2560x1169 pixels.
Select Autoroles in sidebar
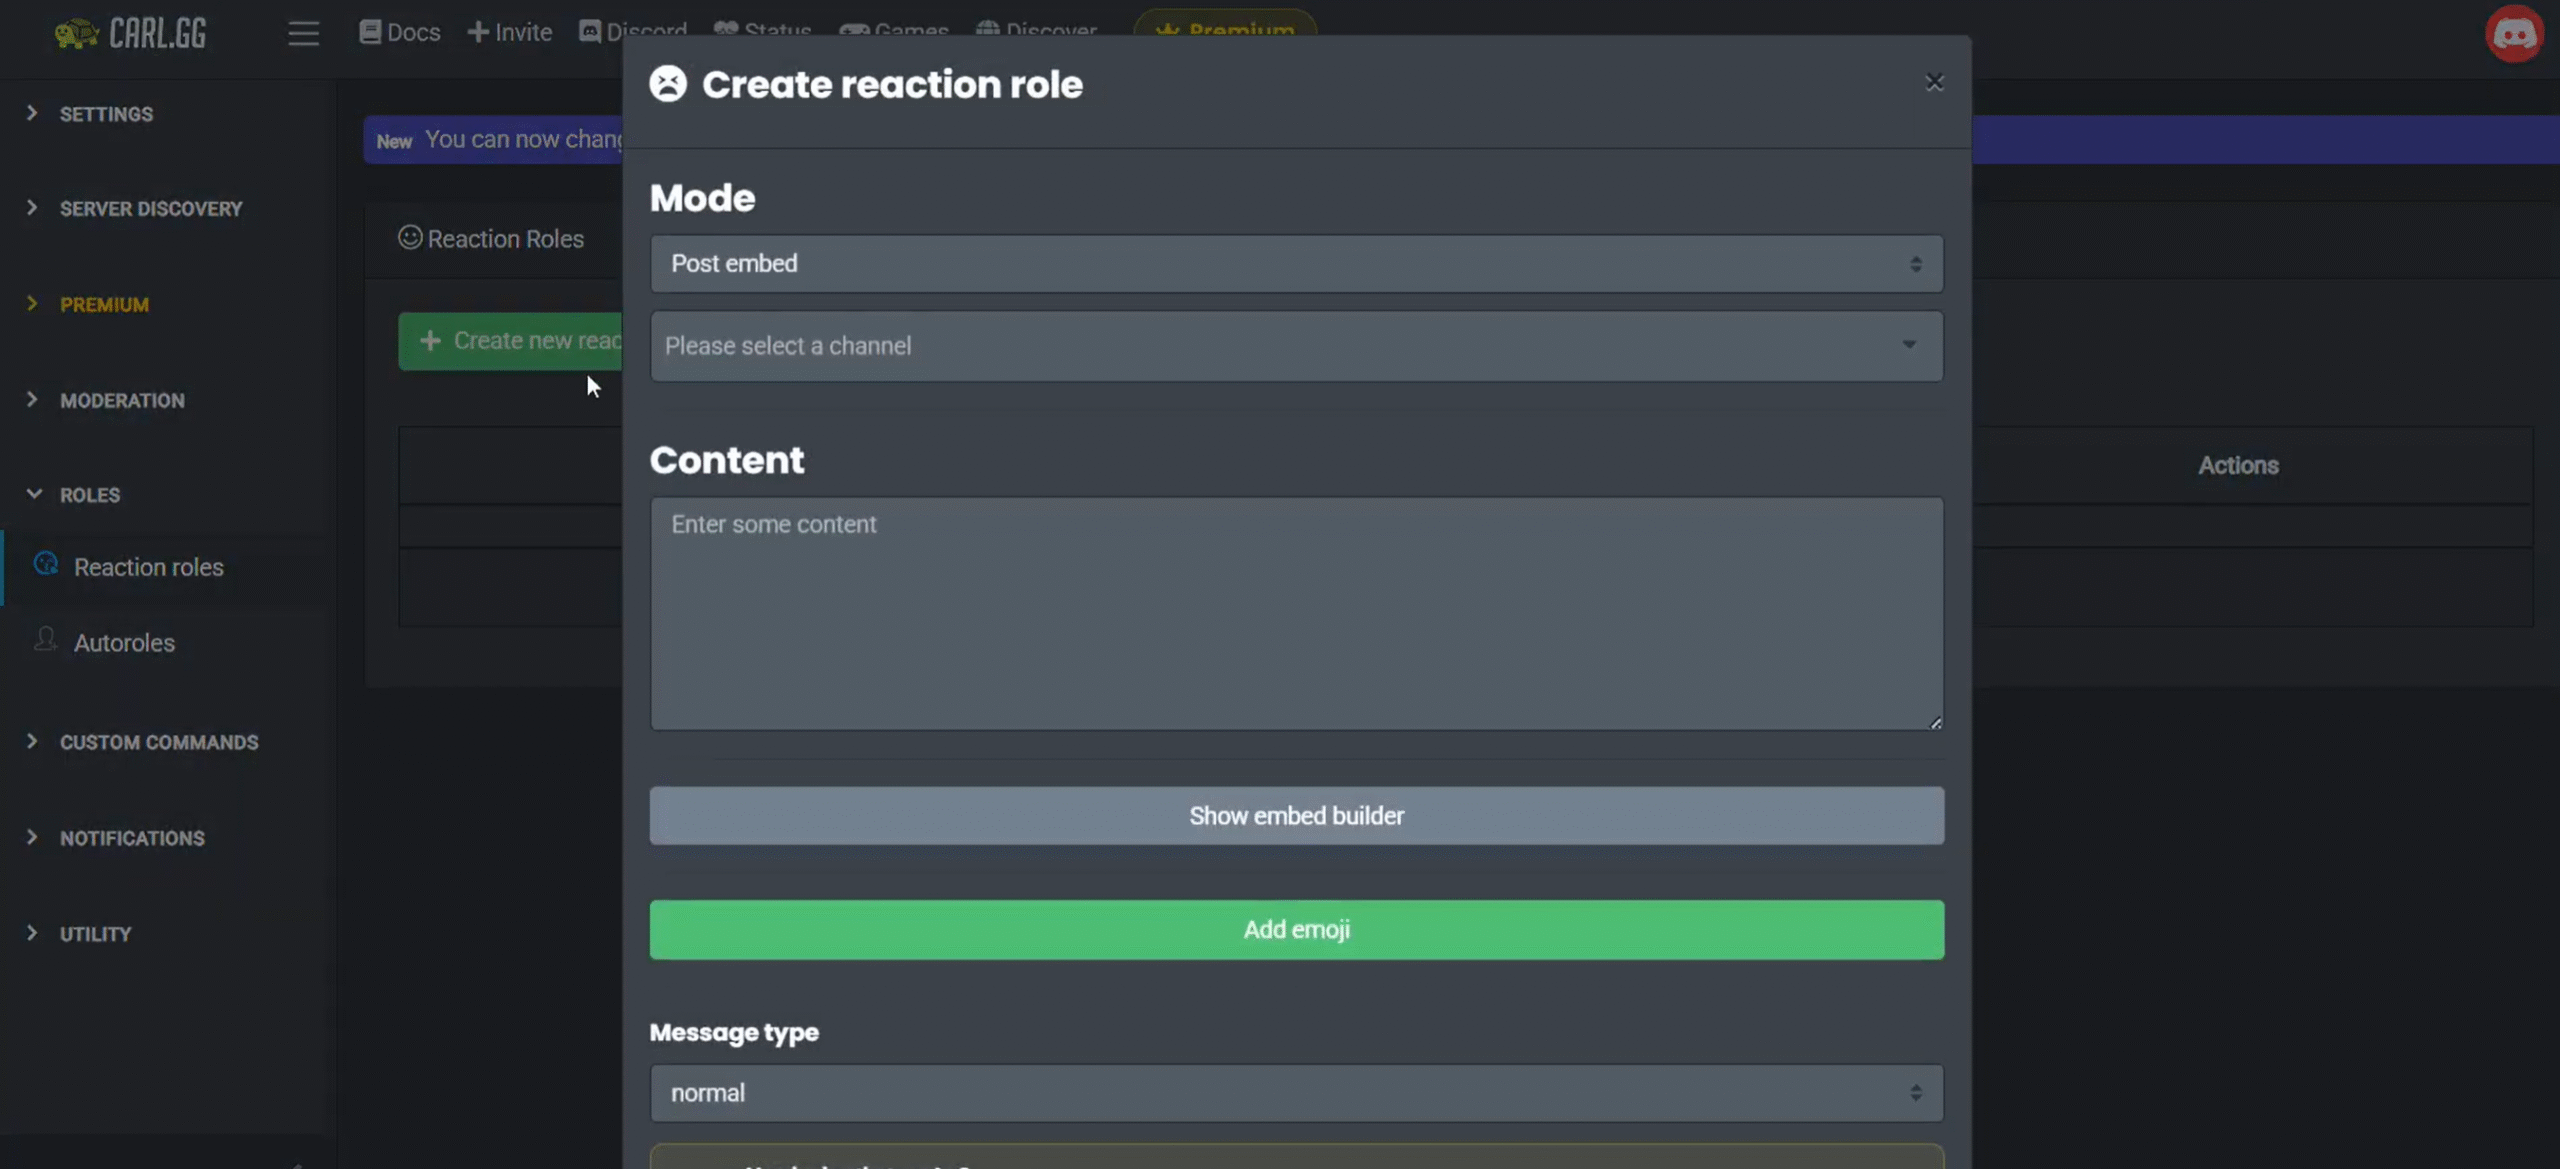124,643
